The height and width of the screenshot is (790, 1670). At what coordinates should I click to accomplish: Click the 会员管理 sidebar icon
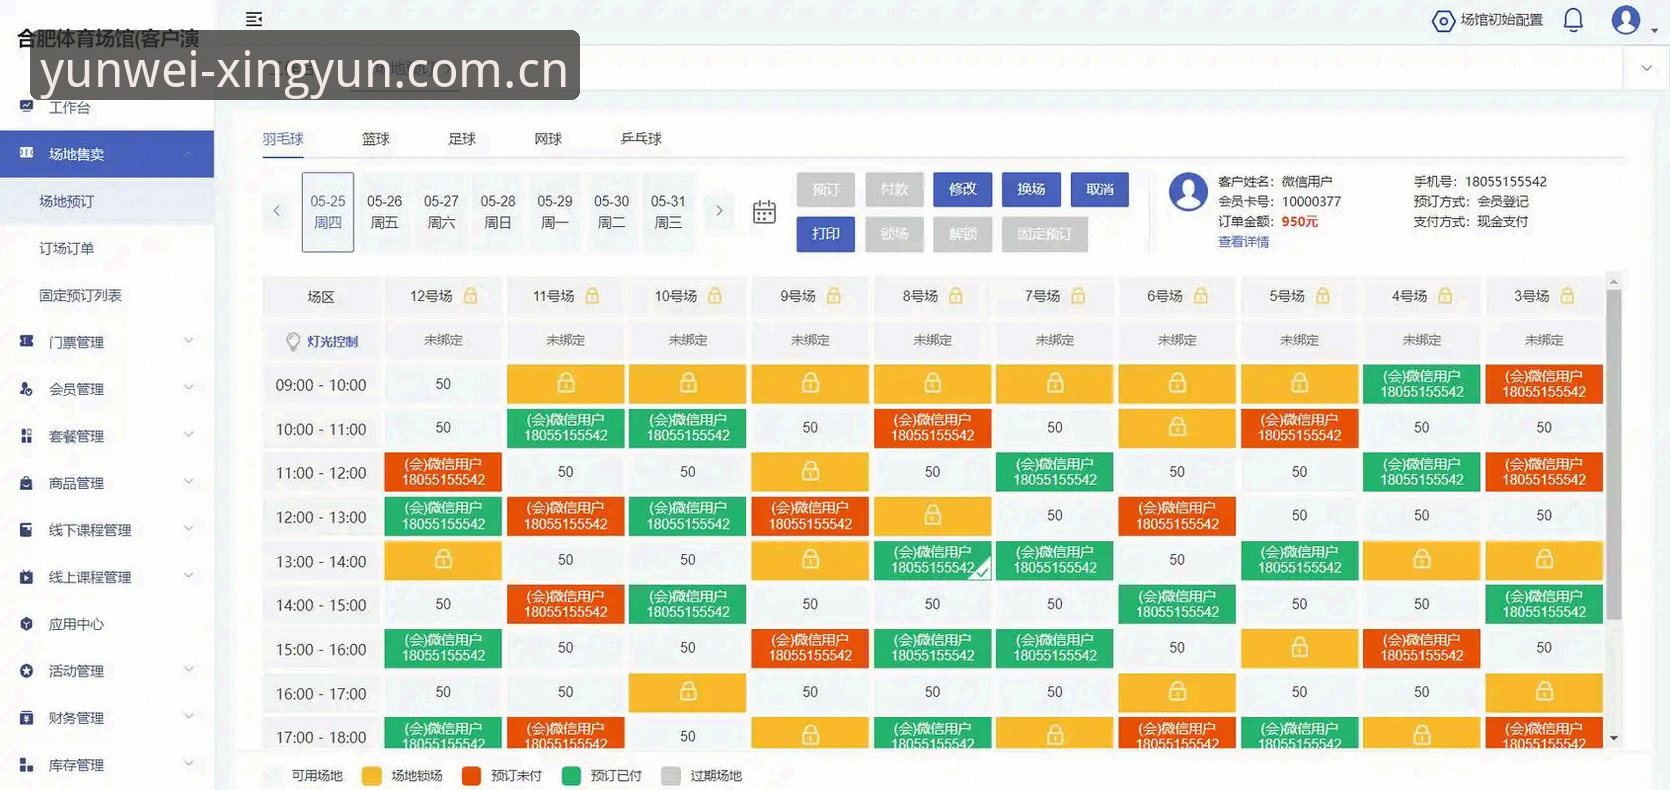[x=26, y=389]
